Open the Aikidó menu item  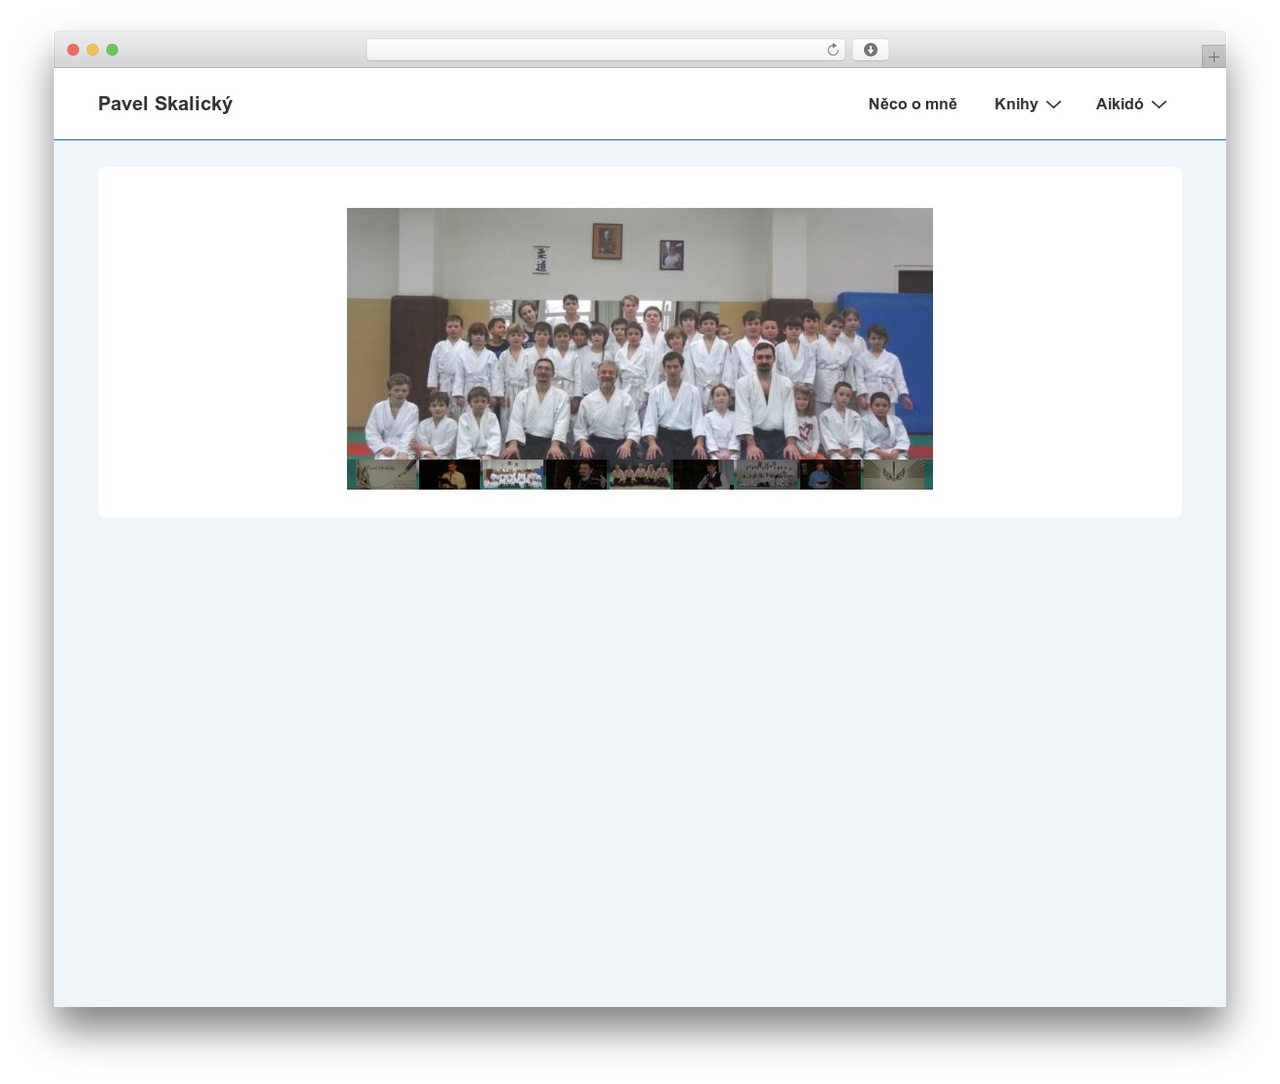pos(1119,104)
